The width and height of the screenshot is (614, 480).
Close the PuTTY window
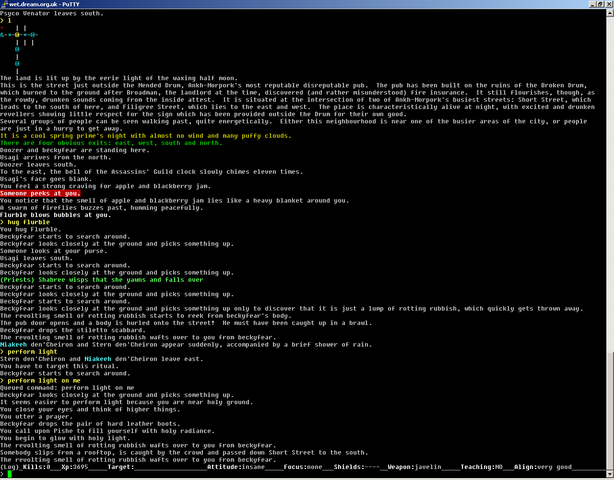pyautogui.click(x=609, y=4)
